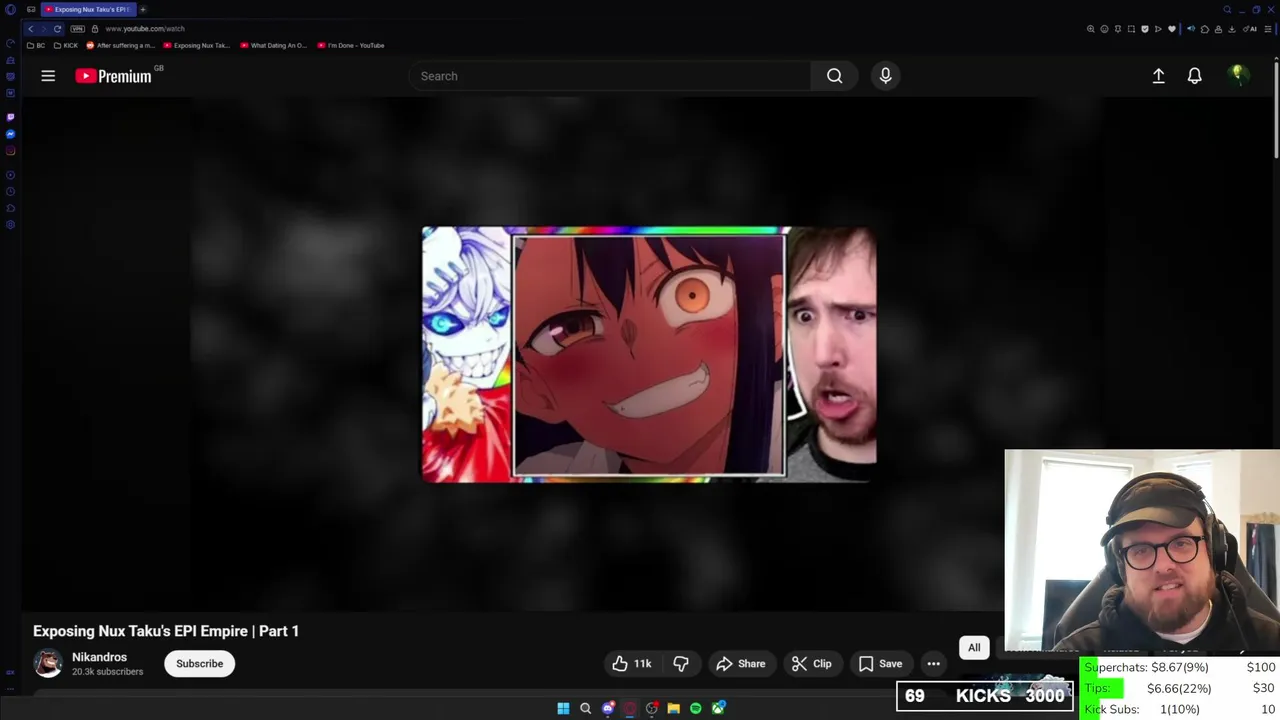The image size is (1280, 720).
Task: Save the video to a playlist
Action: (880, 663)
